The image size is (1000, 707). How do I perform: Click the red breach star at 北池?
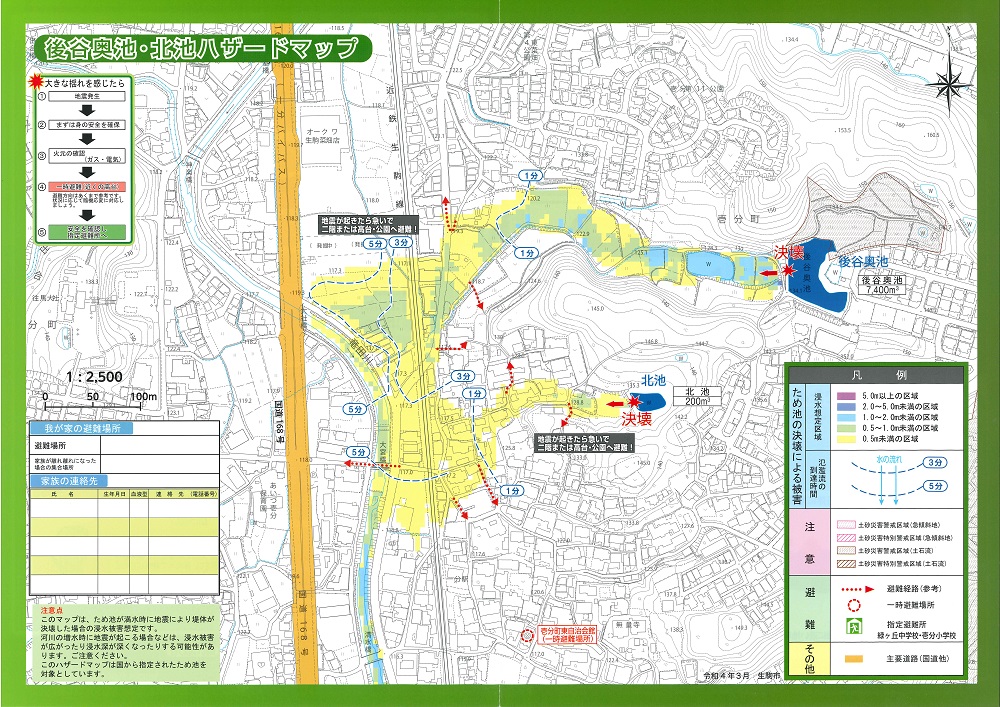633,401
